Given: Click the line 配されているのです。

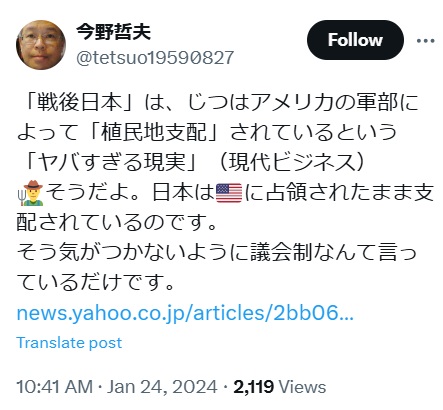Looking at the screenshot, I should [117, 223].
